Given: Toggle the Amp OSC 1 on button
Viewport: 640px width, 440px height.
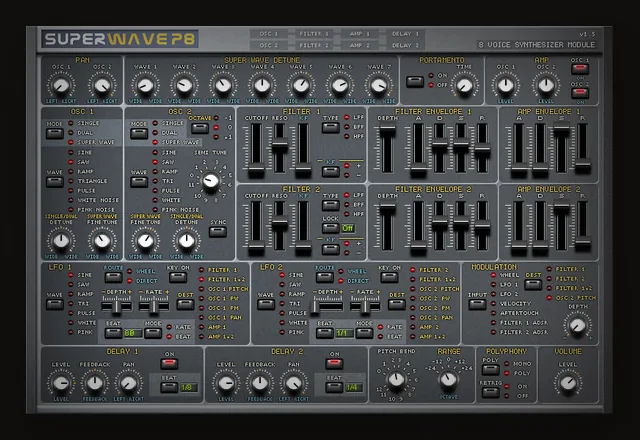Looking at the screenshot, I should tap(580, 69).
